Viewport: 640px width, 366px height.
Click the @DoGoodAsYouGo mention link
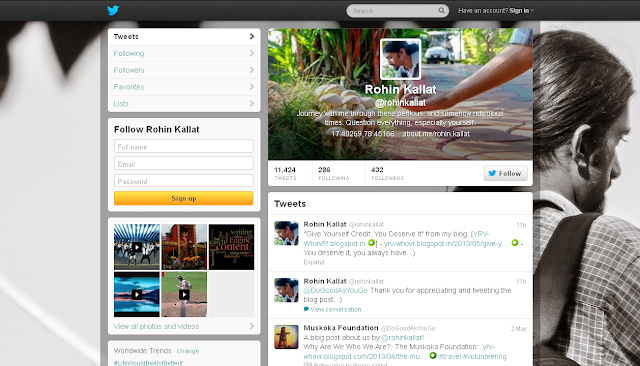336,291
